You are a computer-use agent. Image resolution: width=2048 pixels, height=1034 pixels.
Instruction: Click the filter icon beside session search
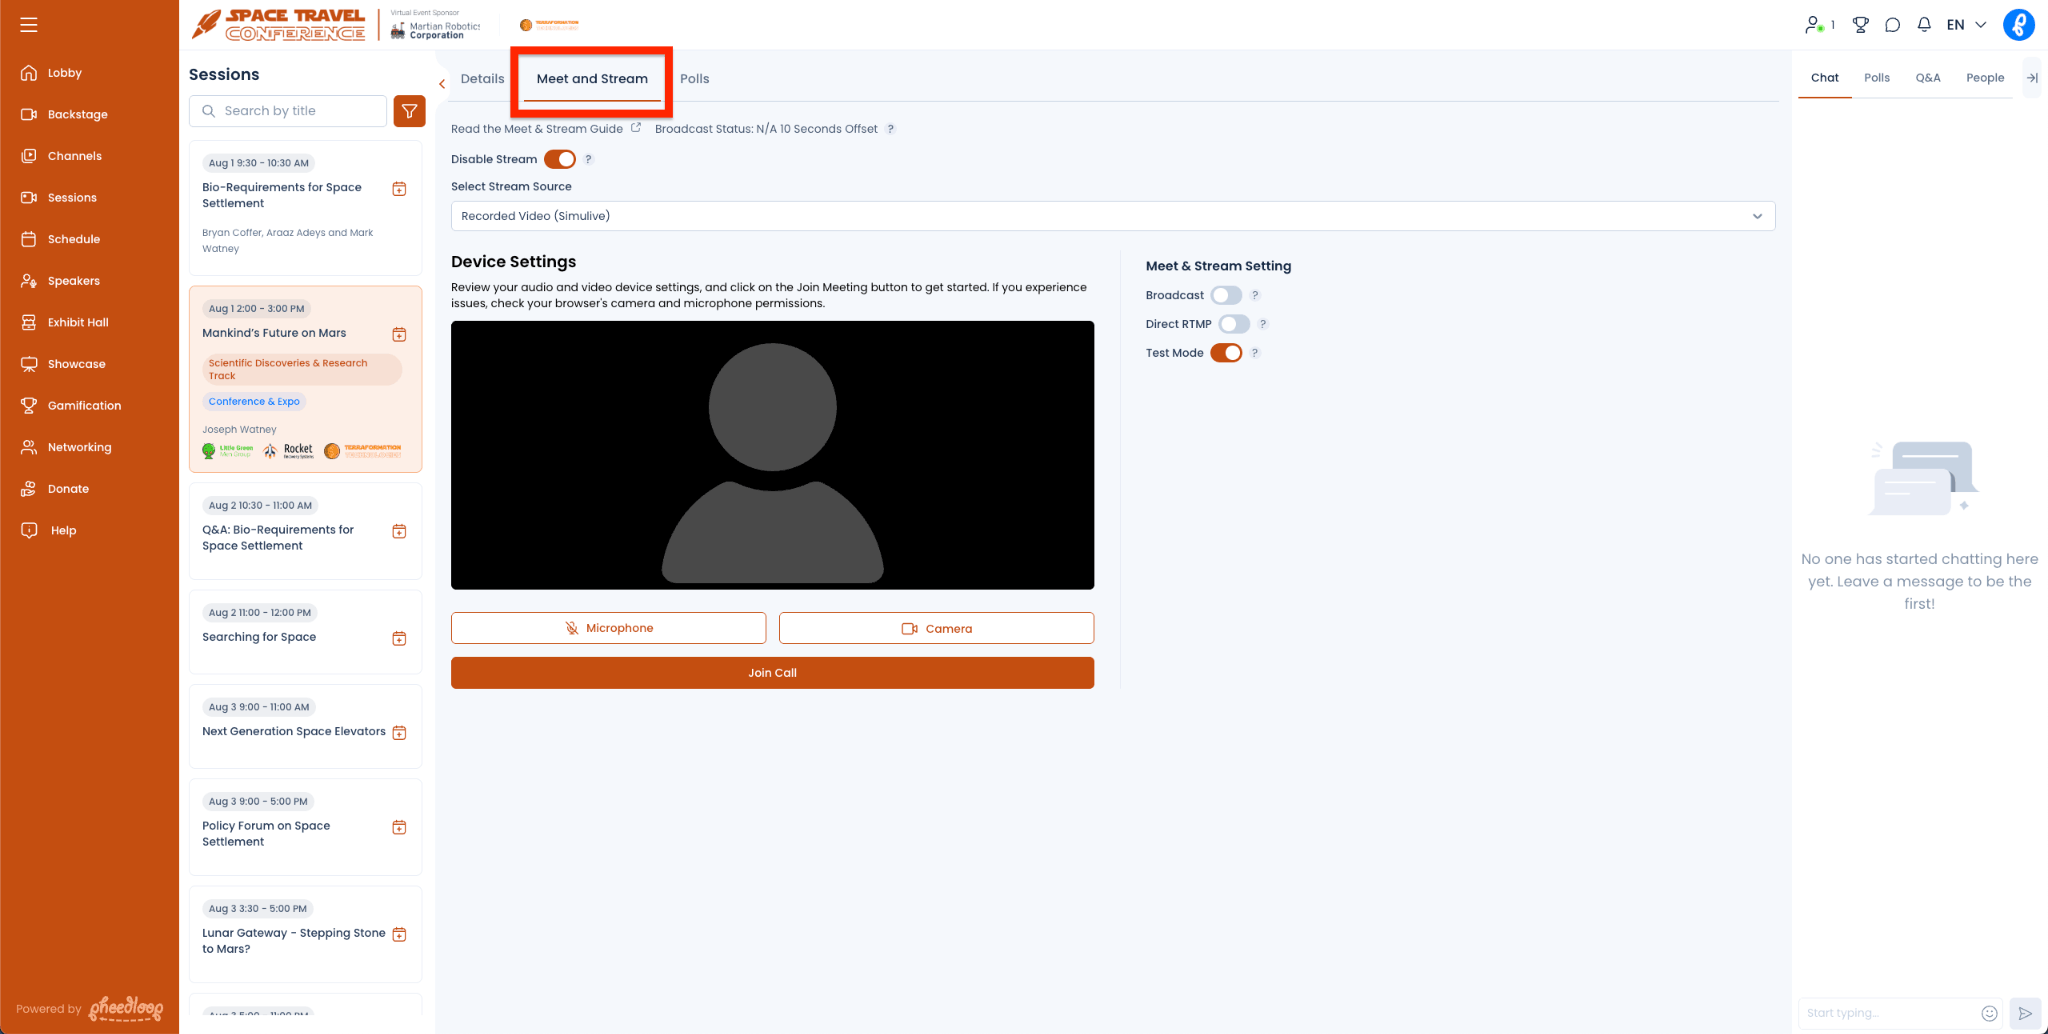click(x=410, y=111)
